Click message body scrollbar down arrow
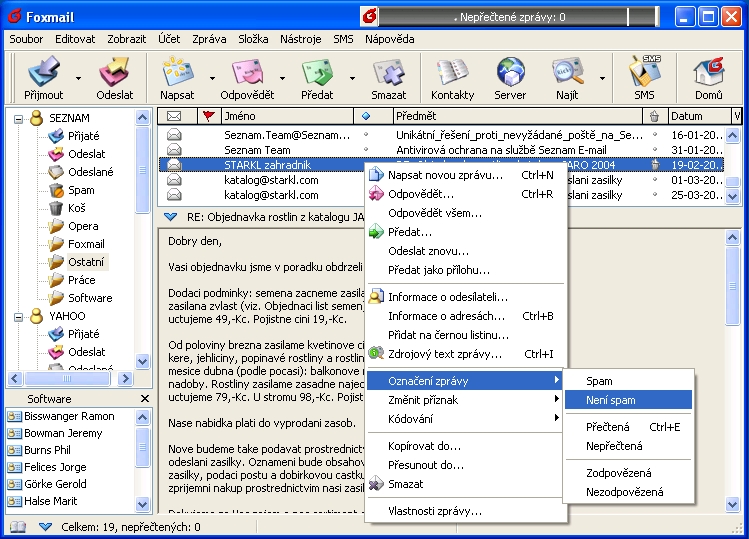This screenshot has width=749, height=539. [733, 504]
